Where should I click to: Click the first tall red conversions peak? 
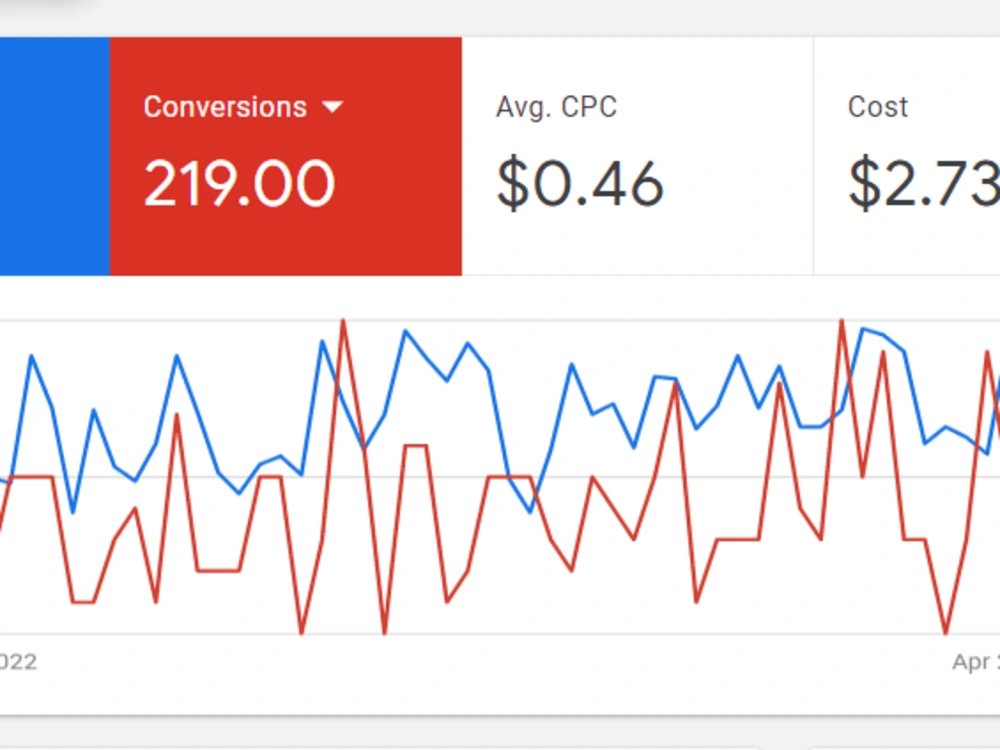coord(343,322)
